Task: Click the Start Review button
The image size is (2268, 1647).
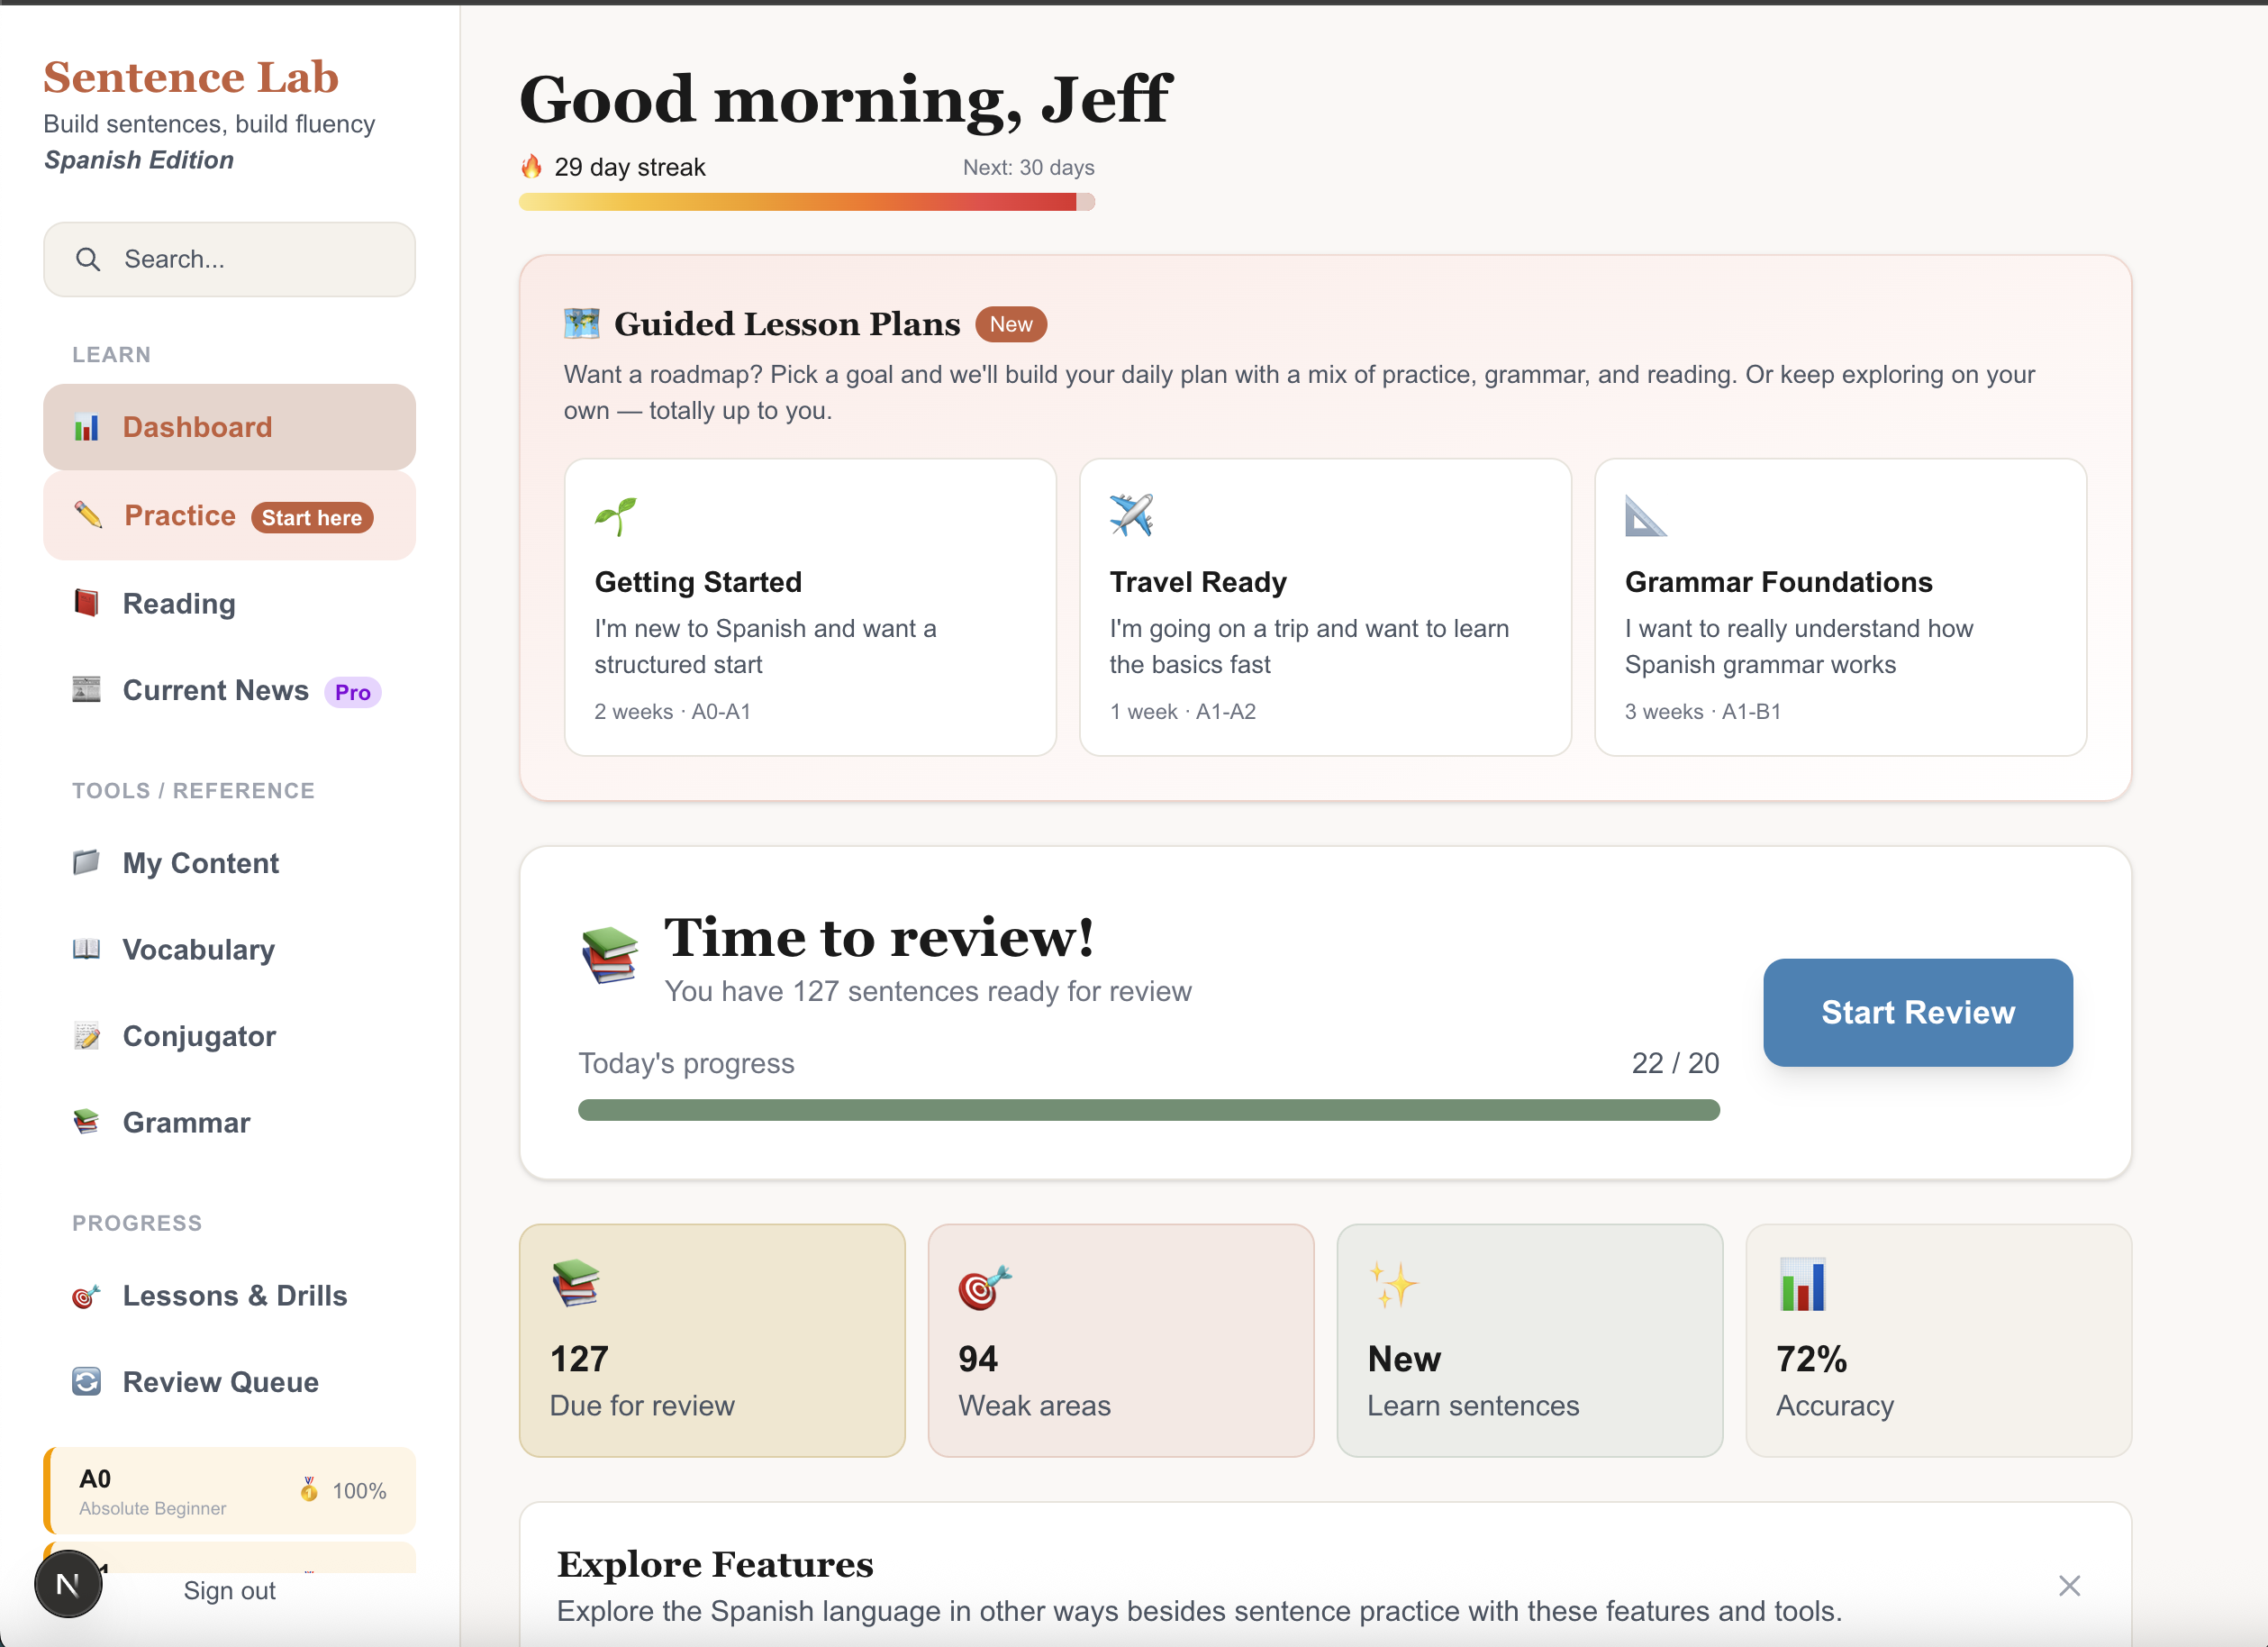Action: pos(1917,1012)
